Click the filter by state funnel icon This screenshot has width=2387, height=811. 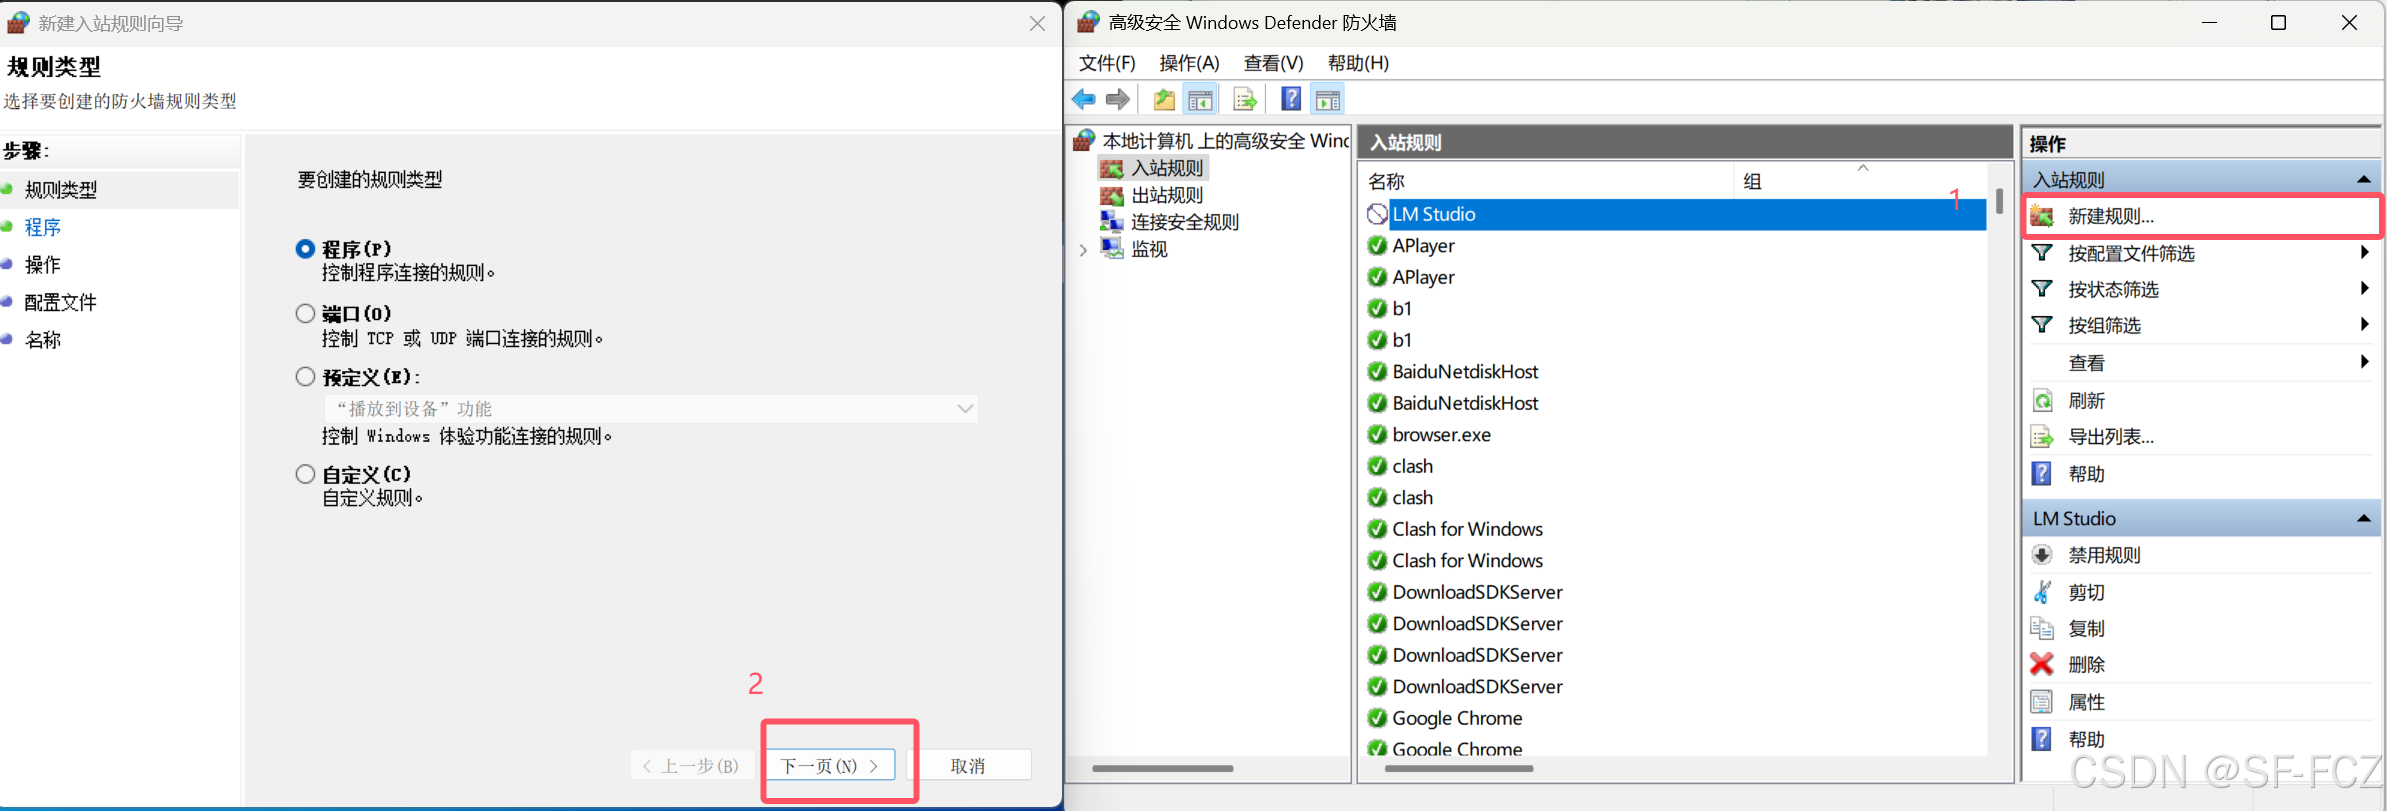point(2042,289)
